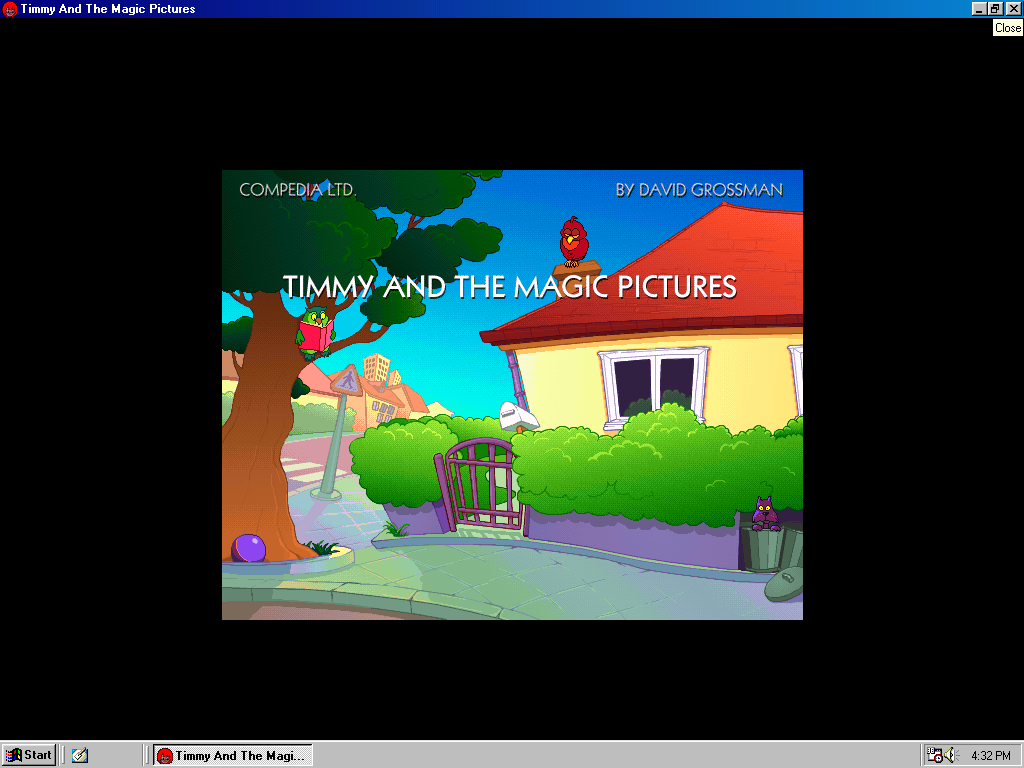The image size is (1024, 768).
Task: Restore down the game window
Action: point(995,8)
